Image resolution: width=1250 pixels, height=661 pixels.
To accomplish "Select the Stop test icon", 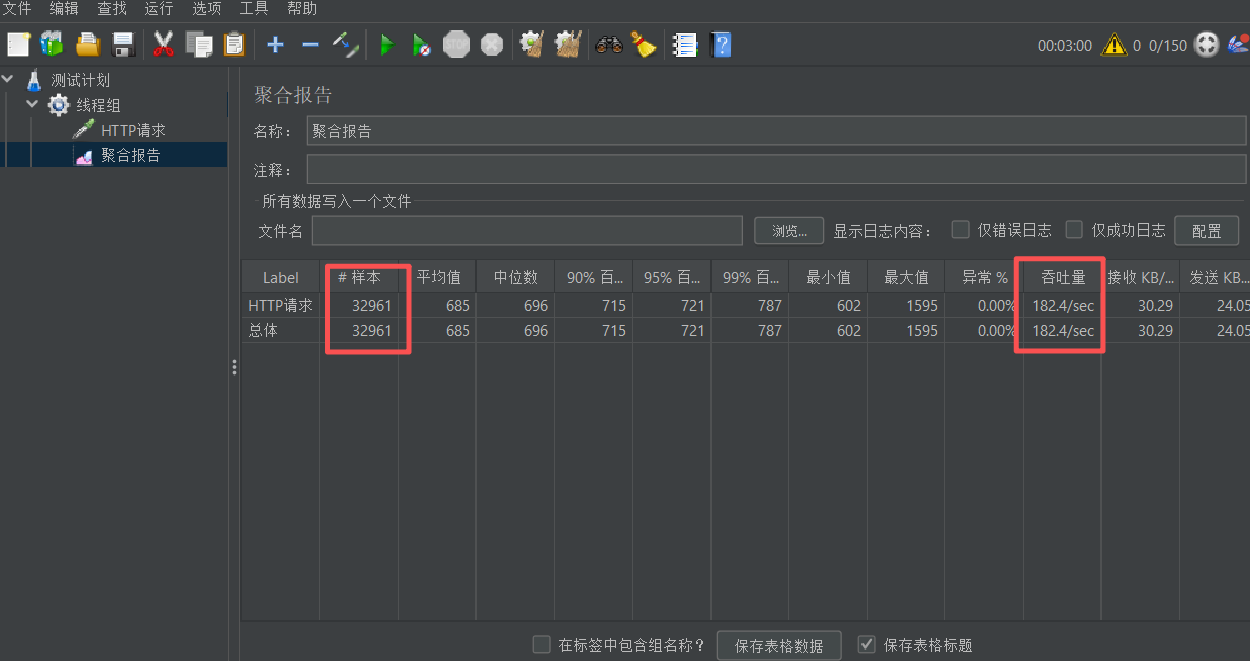I will [x=456, y=44].
